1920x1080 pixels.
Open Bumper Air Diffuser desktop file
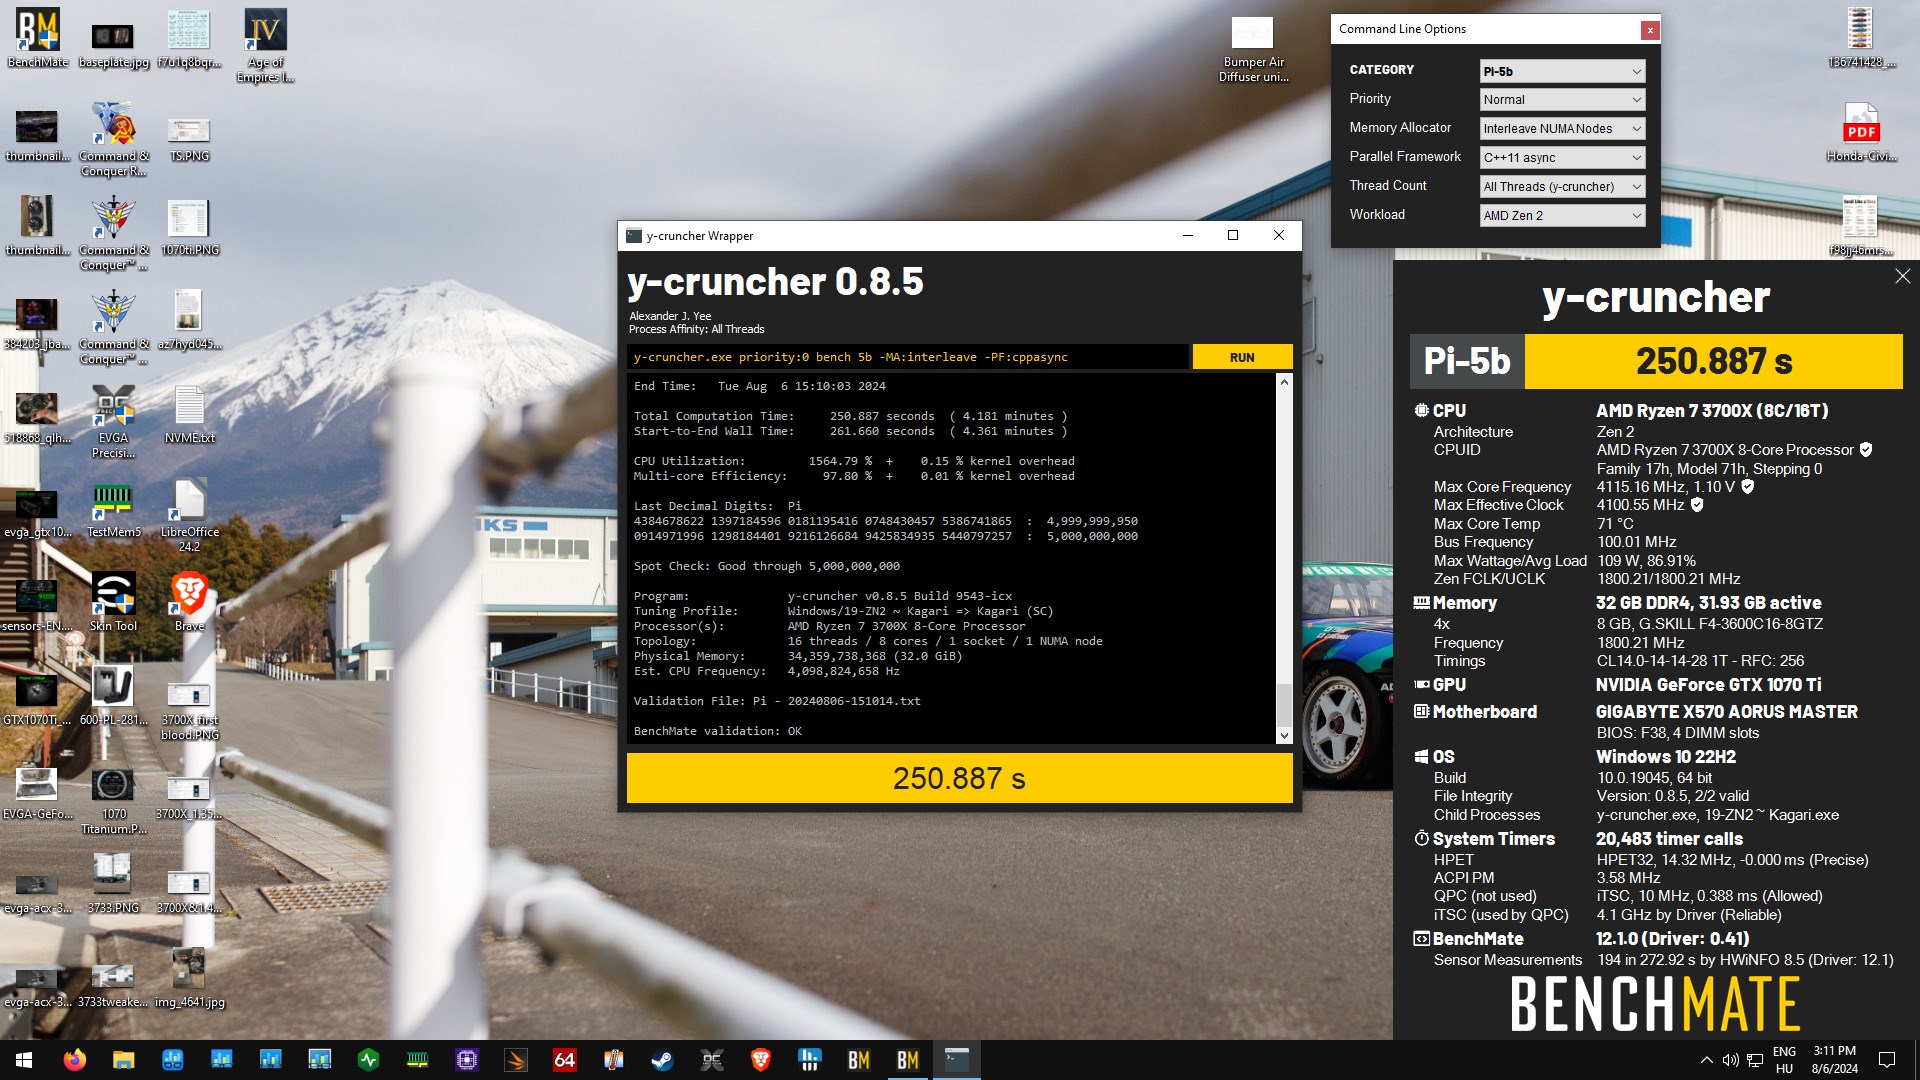point(1253,47)
